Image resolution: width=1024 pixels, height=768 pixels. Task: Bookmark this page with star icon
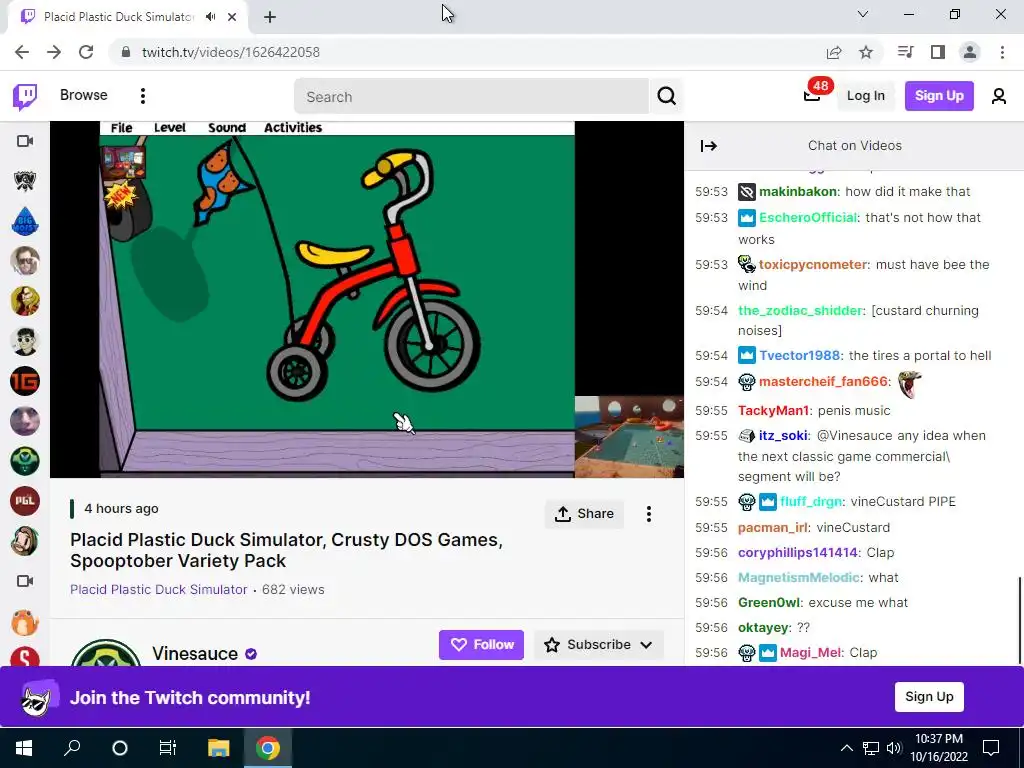866,52
